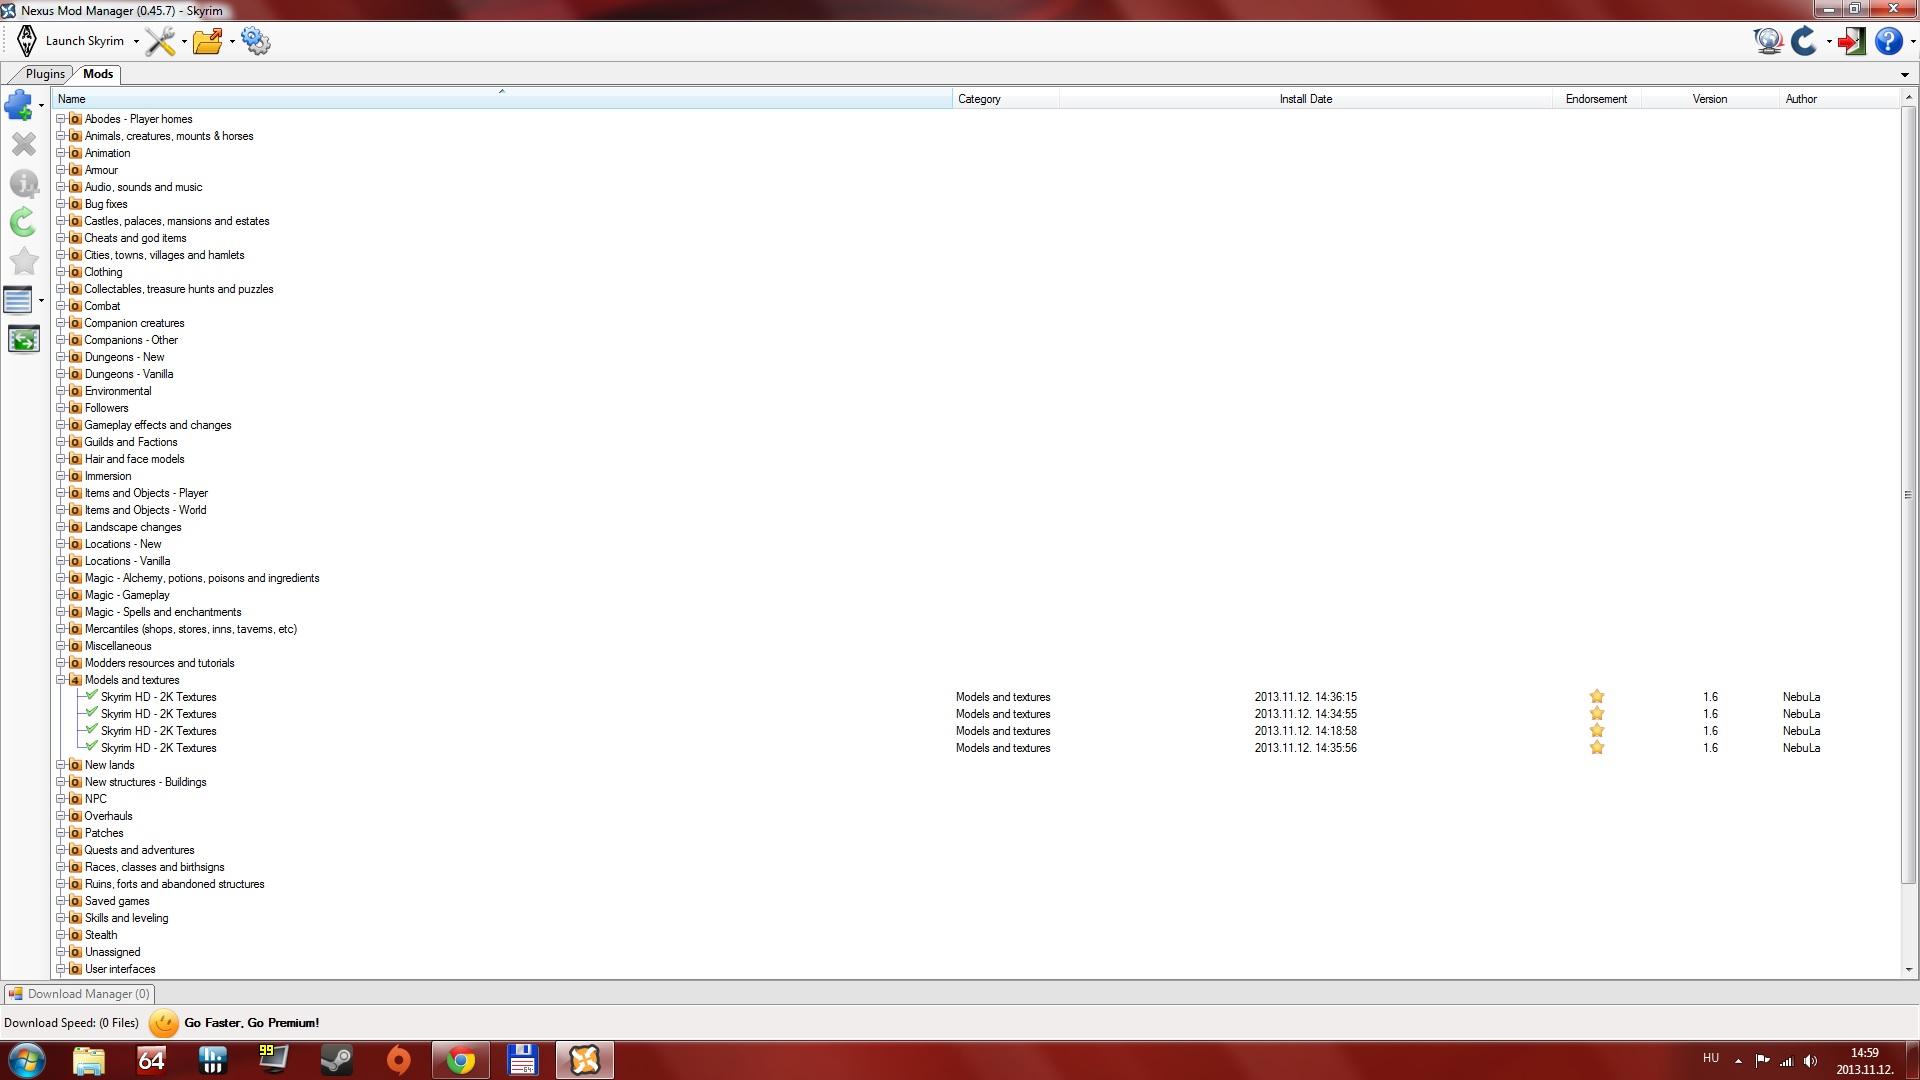1920x1080 pixels.
Task: Open the blue Help question mark icon
Action: (x=1887, y=41)
